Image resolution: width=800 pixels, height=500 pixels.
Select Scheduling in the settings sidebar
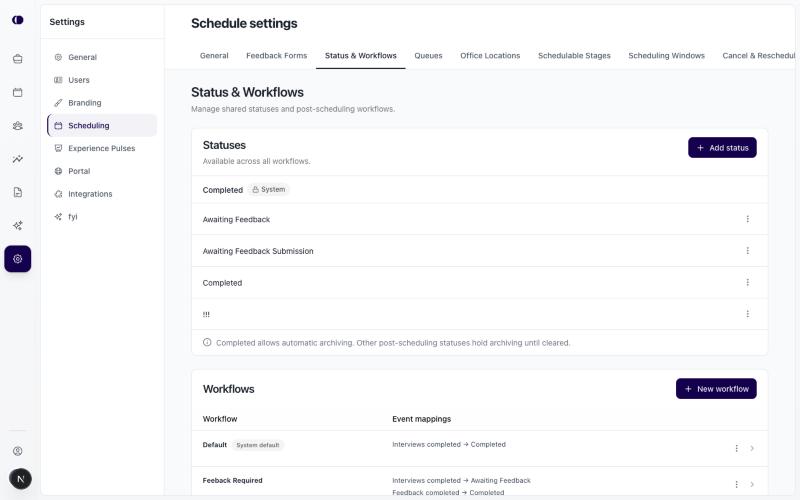(x=102, y=126)
